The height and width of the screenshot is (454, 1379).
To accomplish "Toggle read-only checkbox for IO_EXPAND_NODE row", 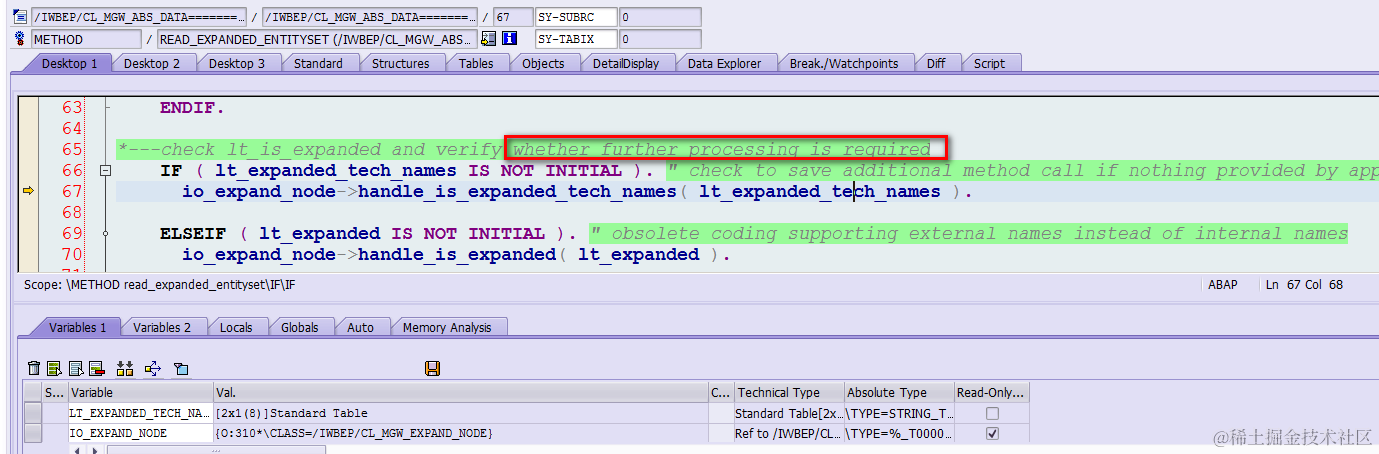I will pyautogui.click(x=992, y=433).
